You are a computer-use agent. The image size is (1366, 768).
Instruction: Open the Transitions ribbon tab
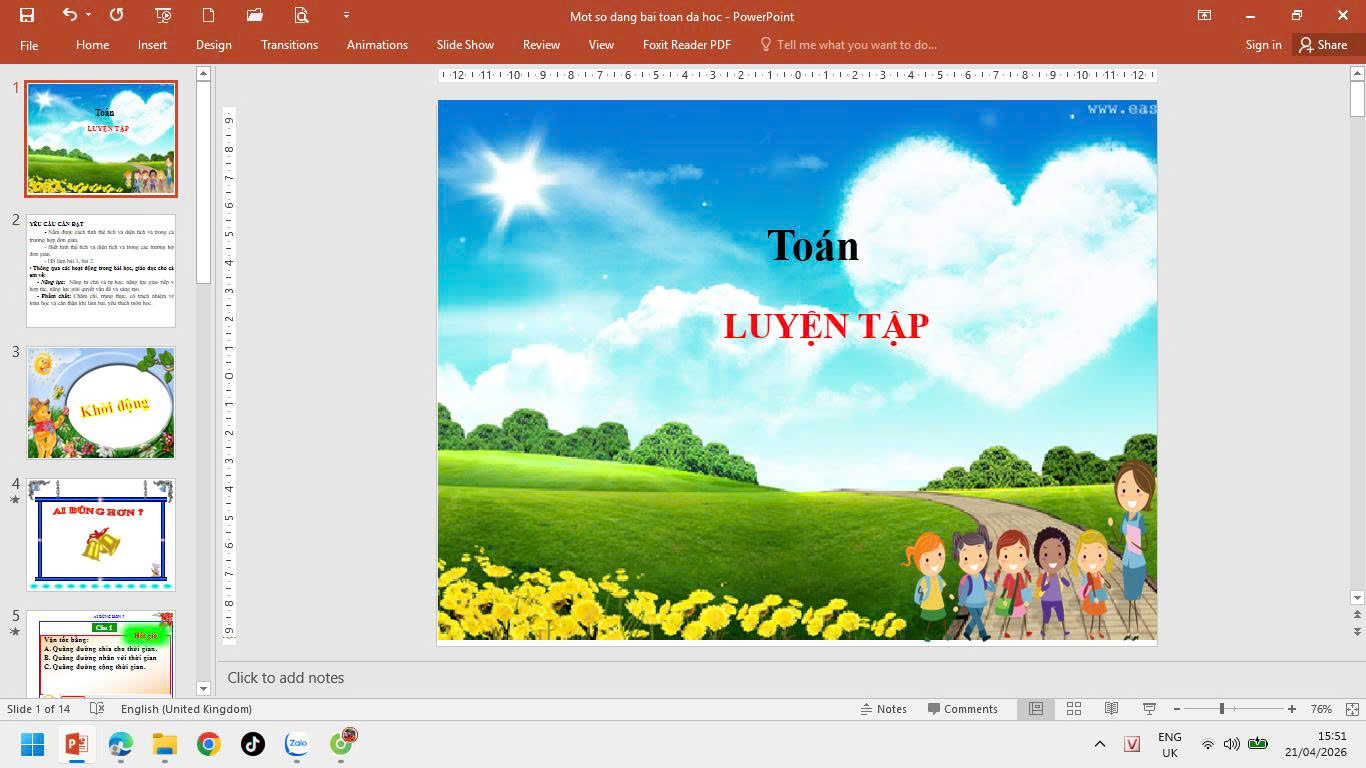click(x=289, y=45)
